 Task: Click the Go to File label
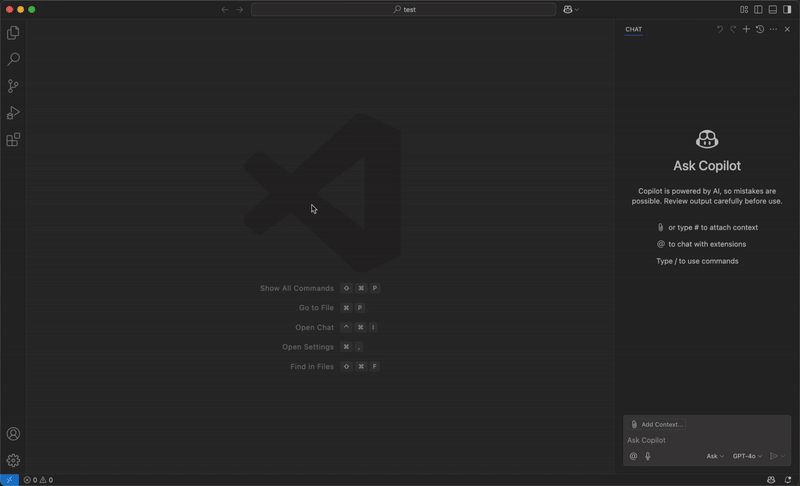pos(316,308)
